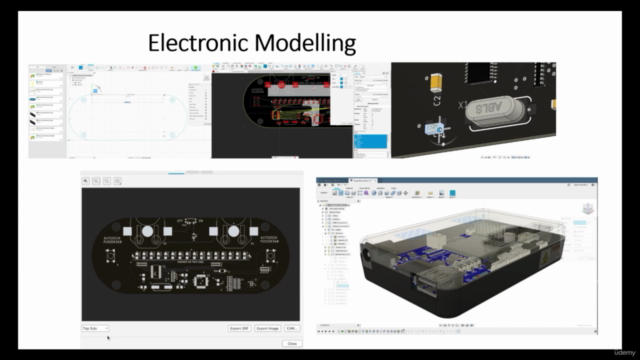The width and height of the screenshot is (640, 360).
Task: Open the Top Side board-side dropdown
Action: (x=95, y=328)
